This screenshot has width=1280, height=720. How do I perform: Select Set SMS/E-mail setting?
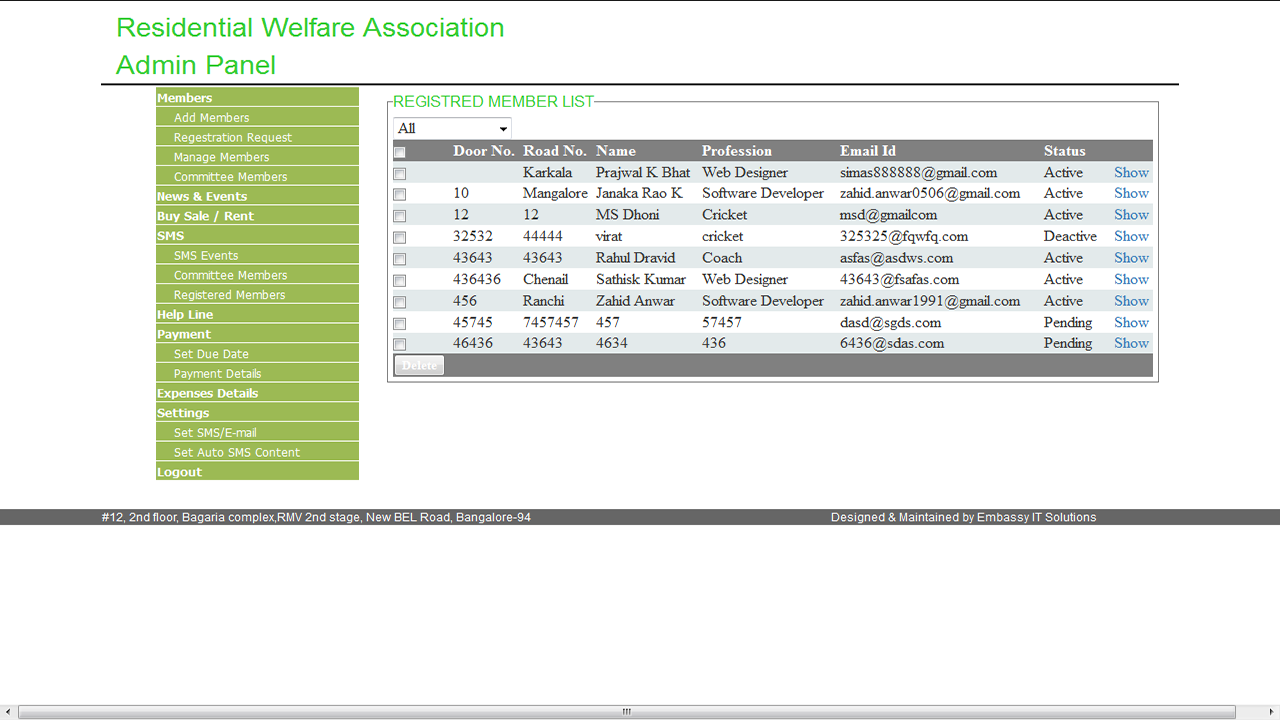(x=257, y=432)
